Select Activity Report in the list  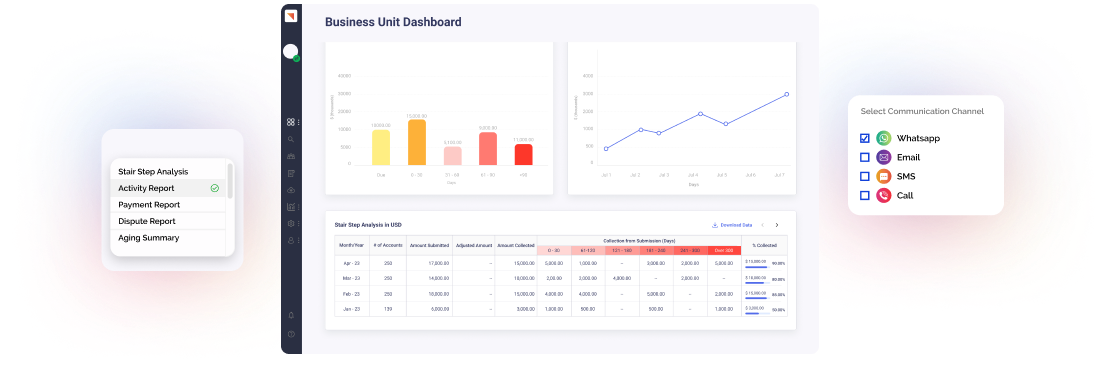[x=169, y=188]
